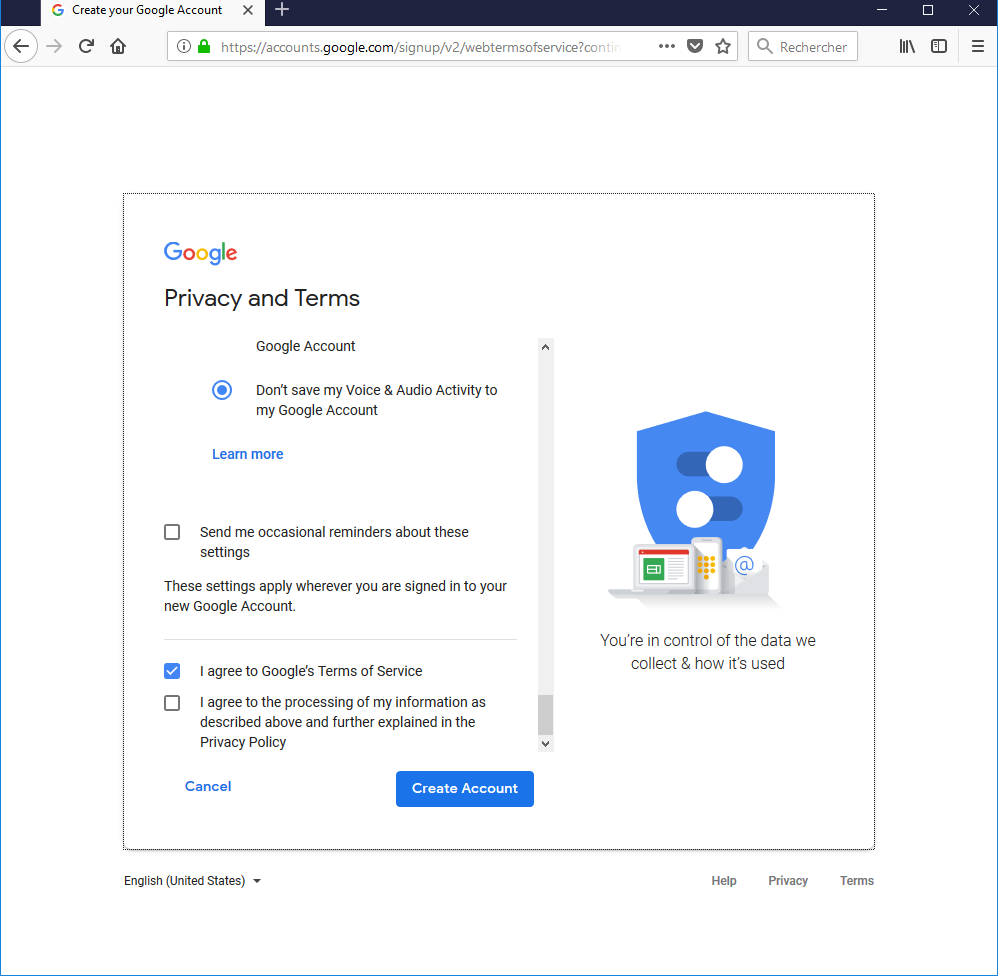Check 'Send me occasional reminders' checkbox
Screen dimensions: 998x976
(x=172, y=532)
